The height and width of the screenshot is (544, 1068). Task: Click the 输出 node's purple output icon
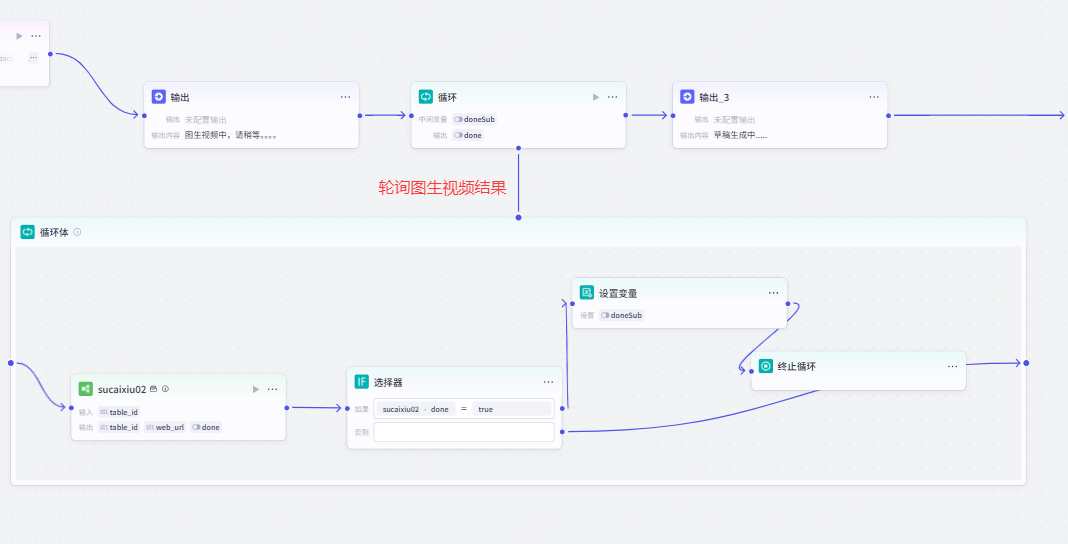(158, 97)
